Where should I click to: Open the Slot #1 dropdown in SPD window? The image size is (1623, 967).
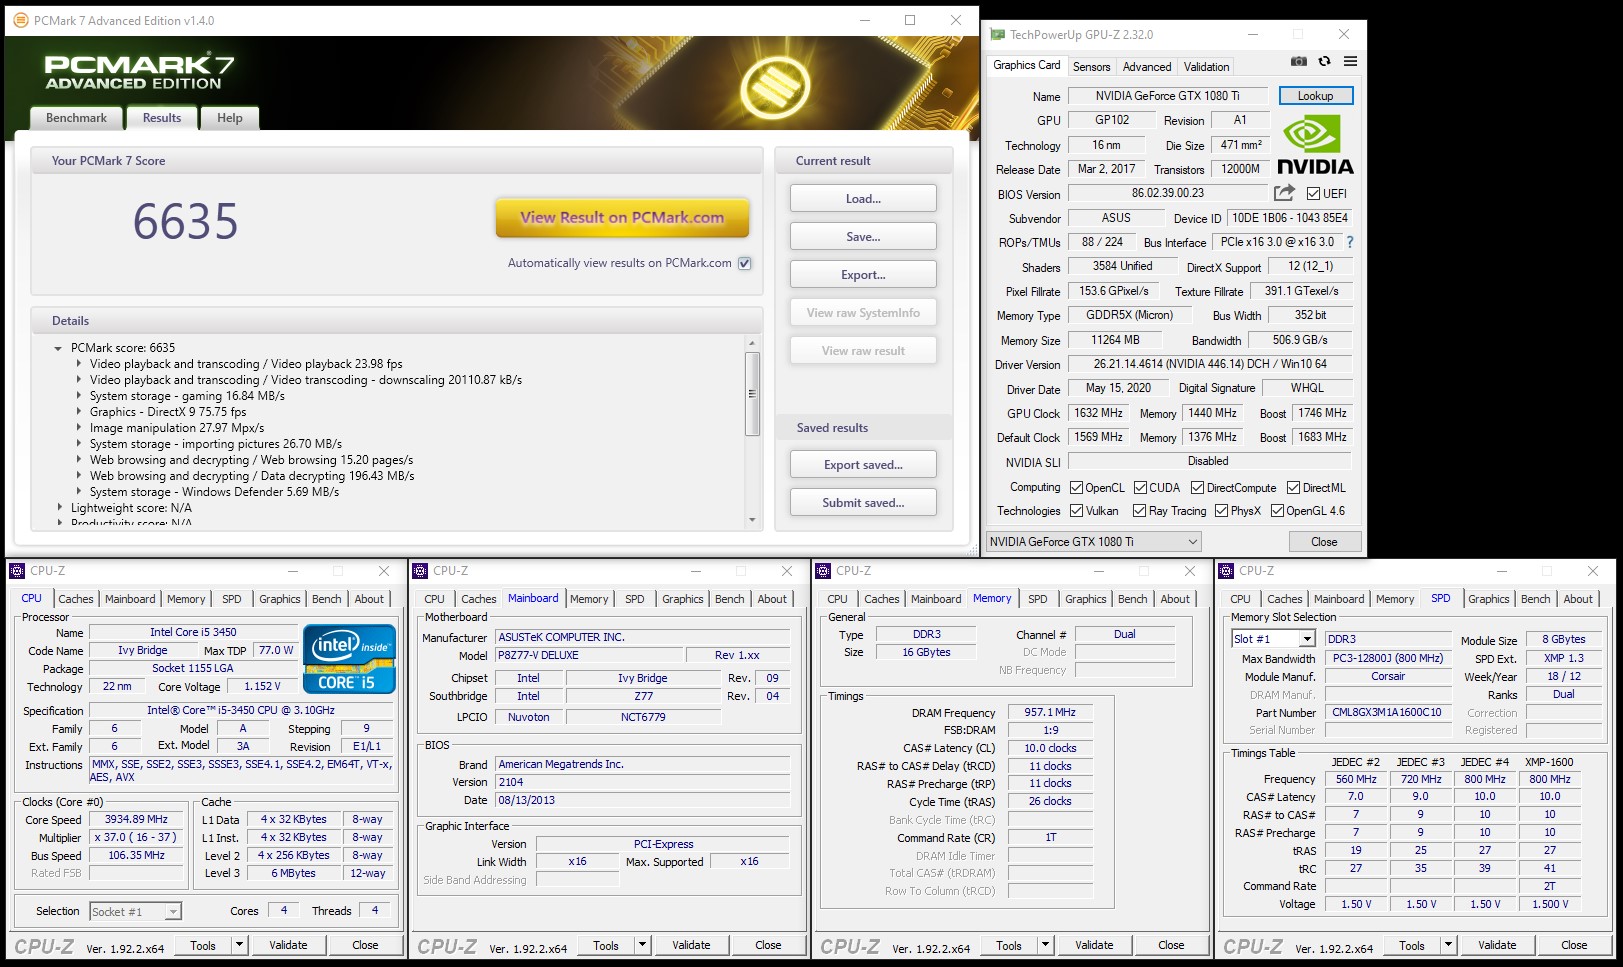[x=1306, y=639]
